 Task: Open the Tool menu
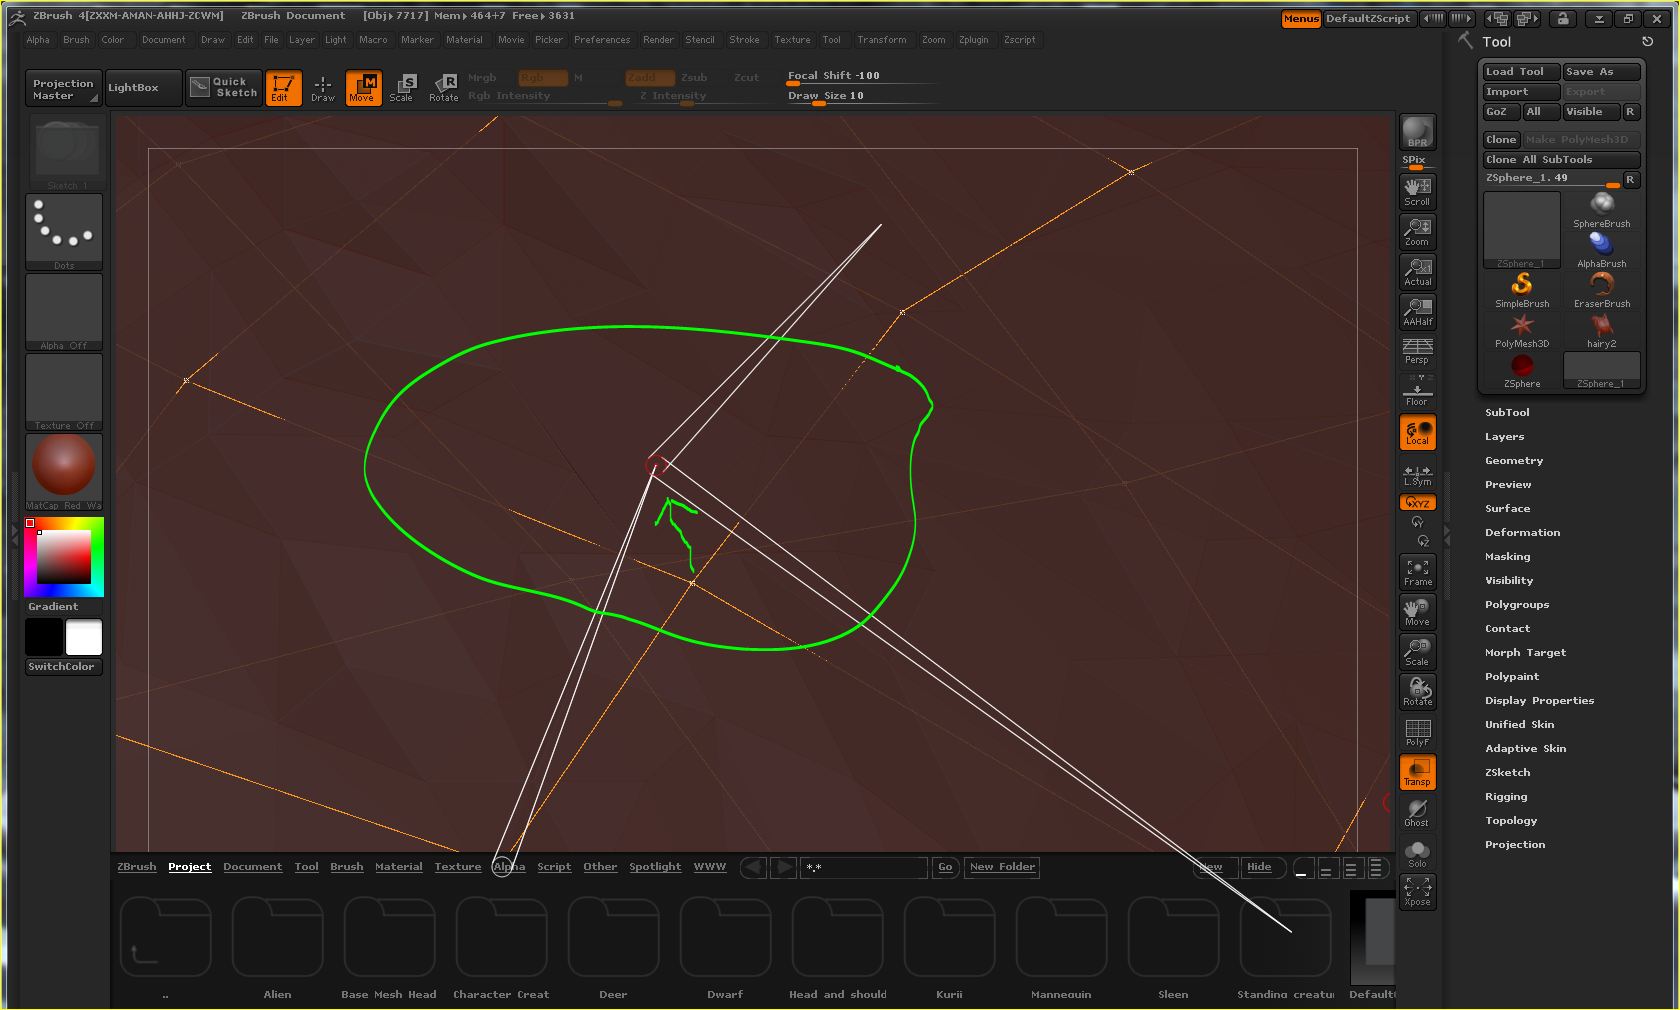[831, 40]
